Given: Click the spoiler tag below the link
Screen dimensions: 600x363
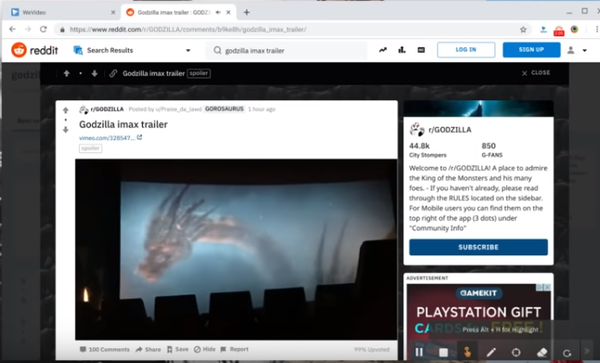Looking at the screenshot, I should [90, 148].
